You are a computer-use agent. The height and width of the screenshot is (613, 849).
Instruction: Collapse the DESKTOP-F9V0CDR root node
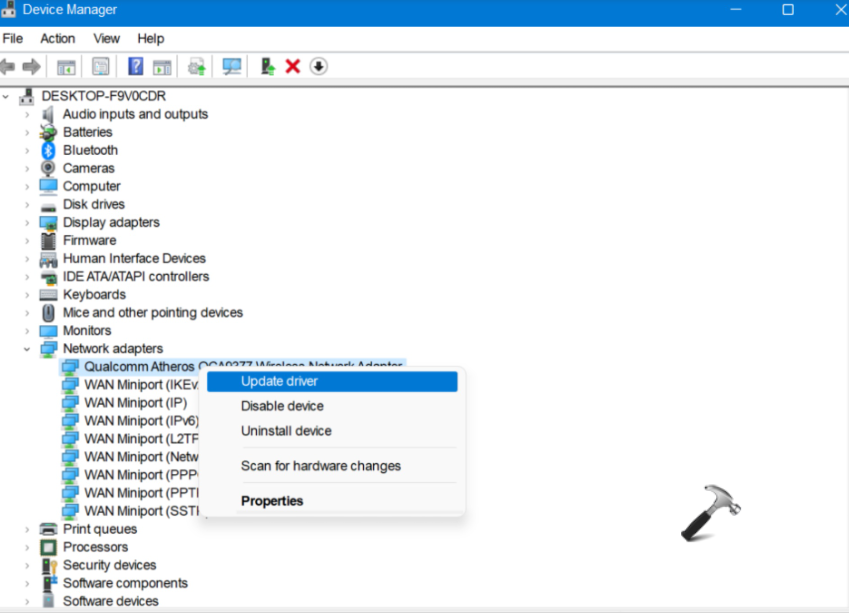tap(6, 96)
